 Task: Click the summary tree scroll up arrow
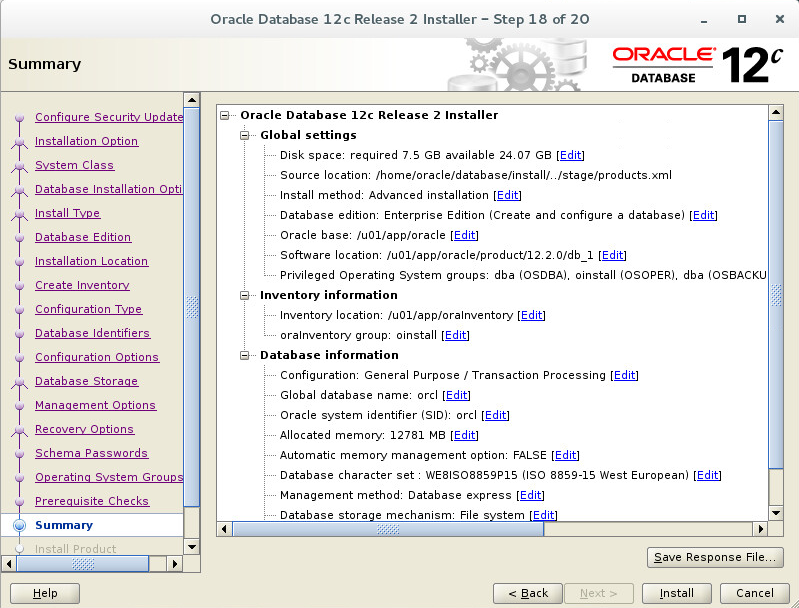(776, 112)
